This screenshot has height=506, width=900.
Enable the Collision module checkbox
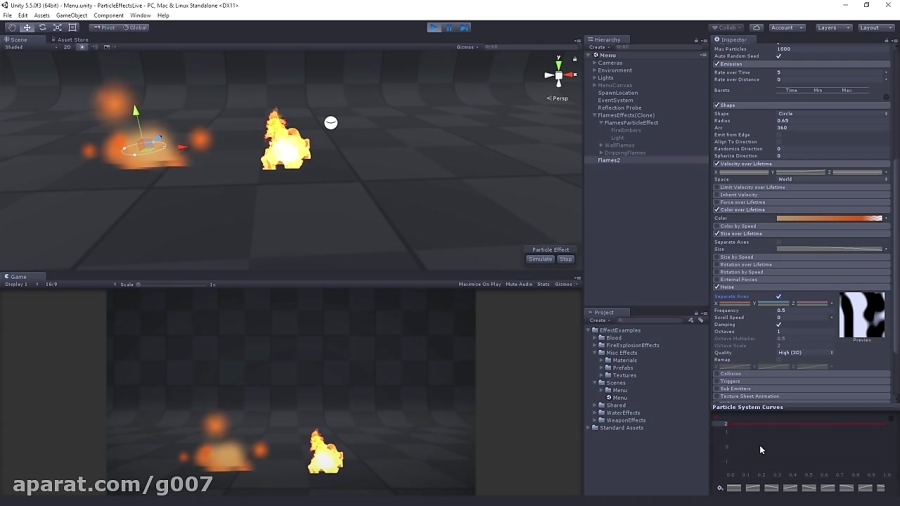pos(717,373)
